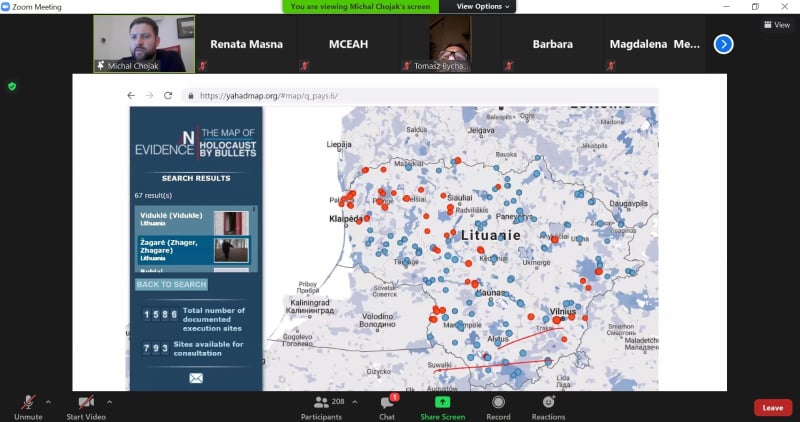This screenshot has width=800, height=422.
Task: Click the 793 sites available counter
Action: pyautogui.click(x=156, y=348)
